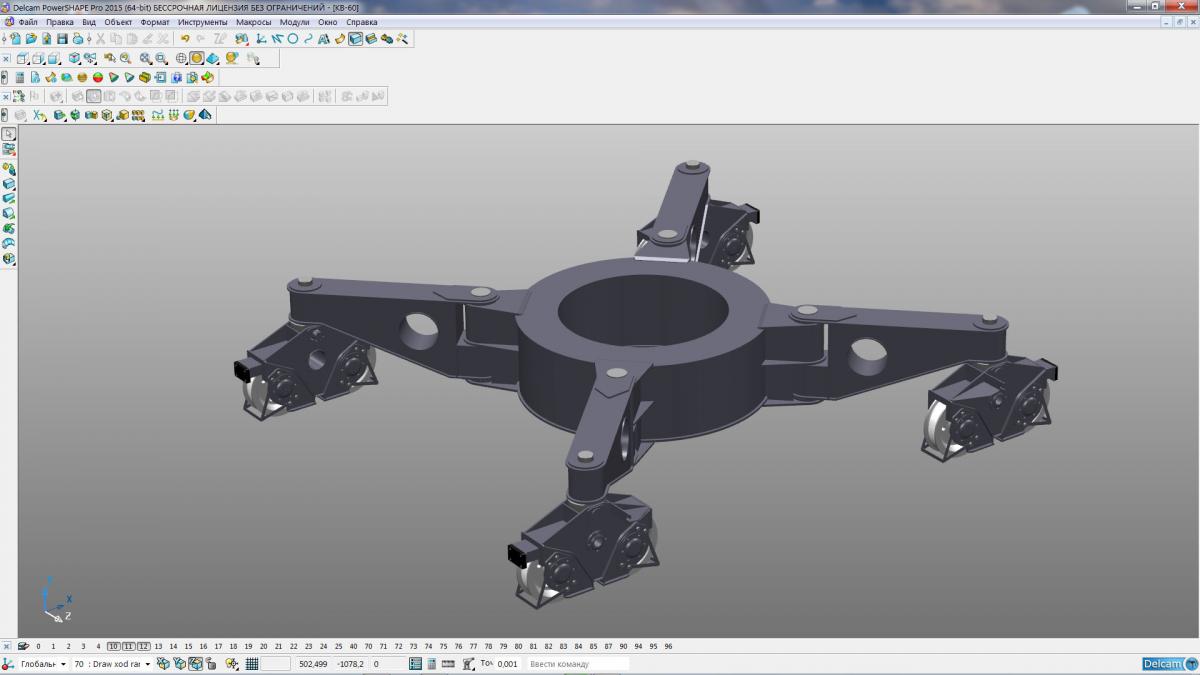Viewport: 1200px width, 675px height.
Task: Select the Workplane axes tool
Action: [260, 38]
